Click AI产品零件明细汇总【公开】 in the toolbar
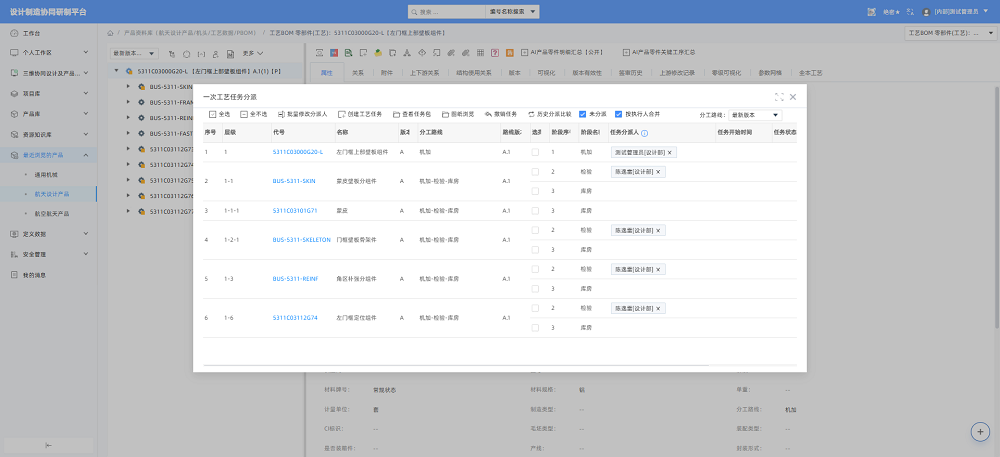The image size is (1000, 457). tap(561, 52)
